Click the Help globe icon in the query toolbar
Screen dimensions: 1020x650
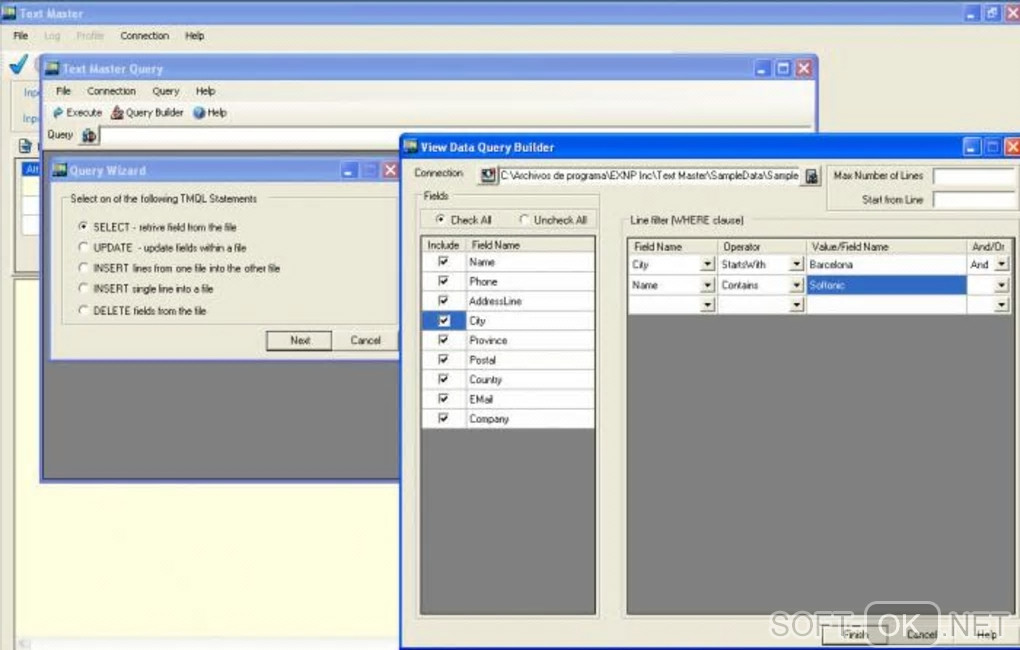pyautogui.click(x=200, y=113)
